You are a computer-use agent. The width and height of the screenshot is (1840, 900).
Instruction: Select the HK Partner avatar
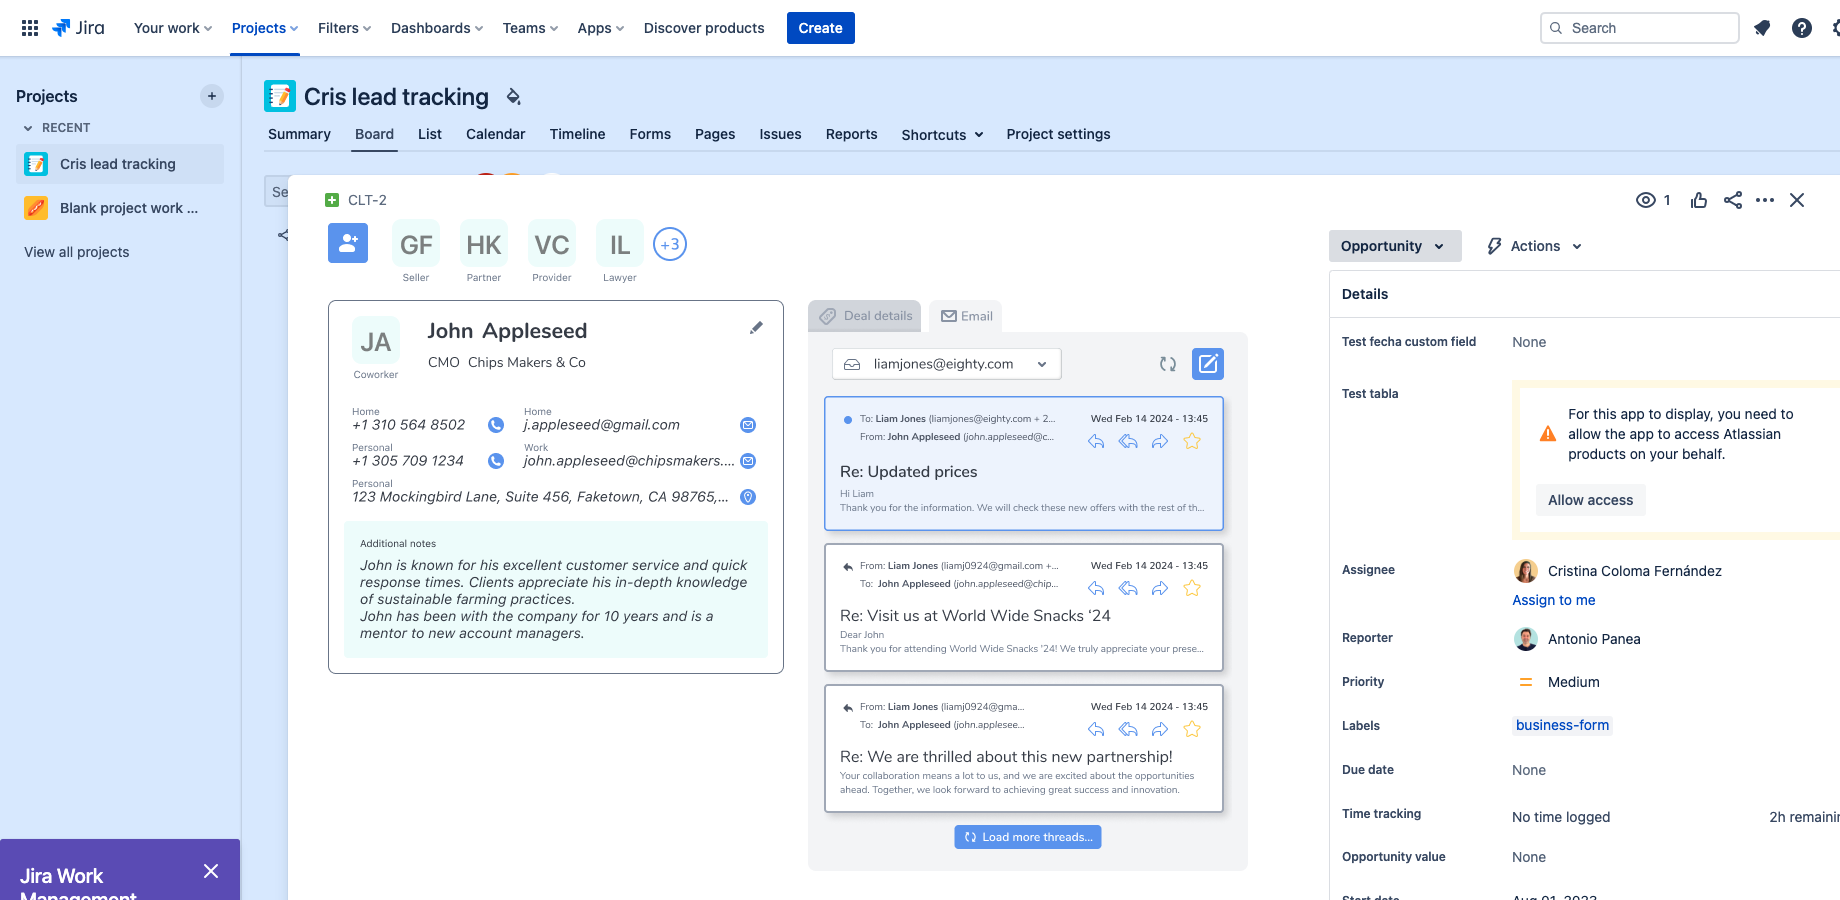(x=484, y=244)
